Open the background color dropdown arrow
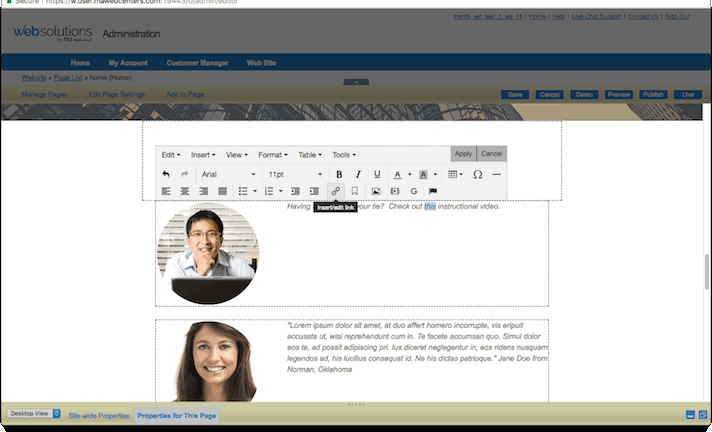Viewport: 712px width, 432px height. point(435,174)
